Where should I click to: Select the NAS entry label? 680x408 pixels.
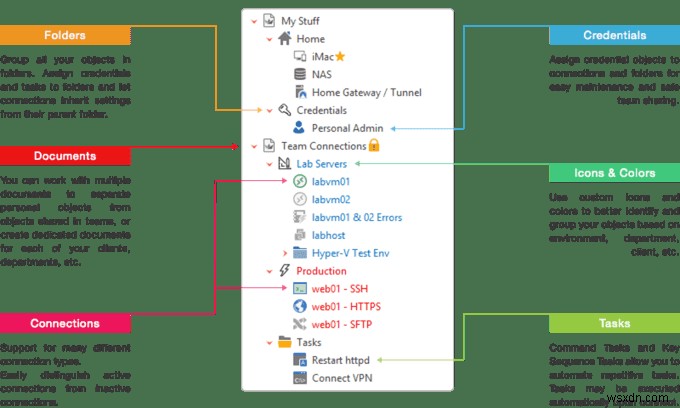click(322, 75)
